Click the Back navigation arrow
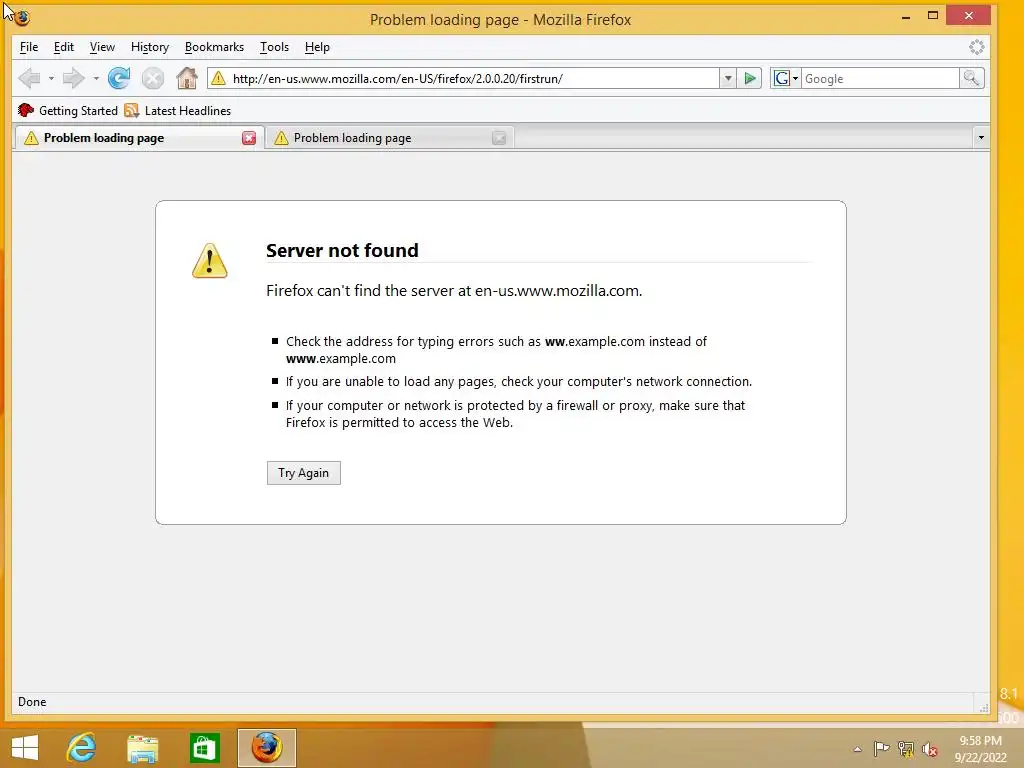 coord(29,78)
